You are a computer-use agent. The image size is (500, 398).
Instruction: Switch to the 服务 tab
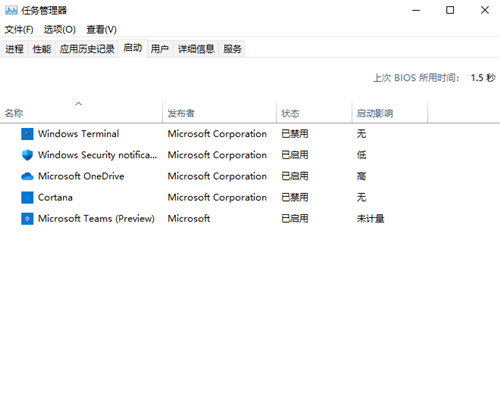(232, 49)
